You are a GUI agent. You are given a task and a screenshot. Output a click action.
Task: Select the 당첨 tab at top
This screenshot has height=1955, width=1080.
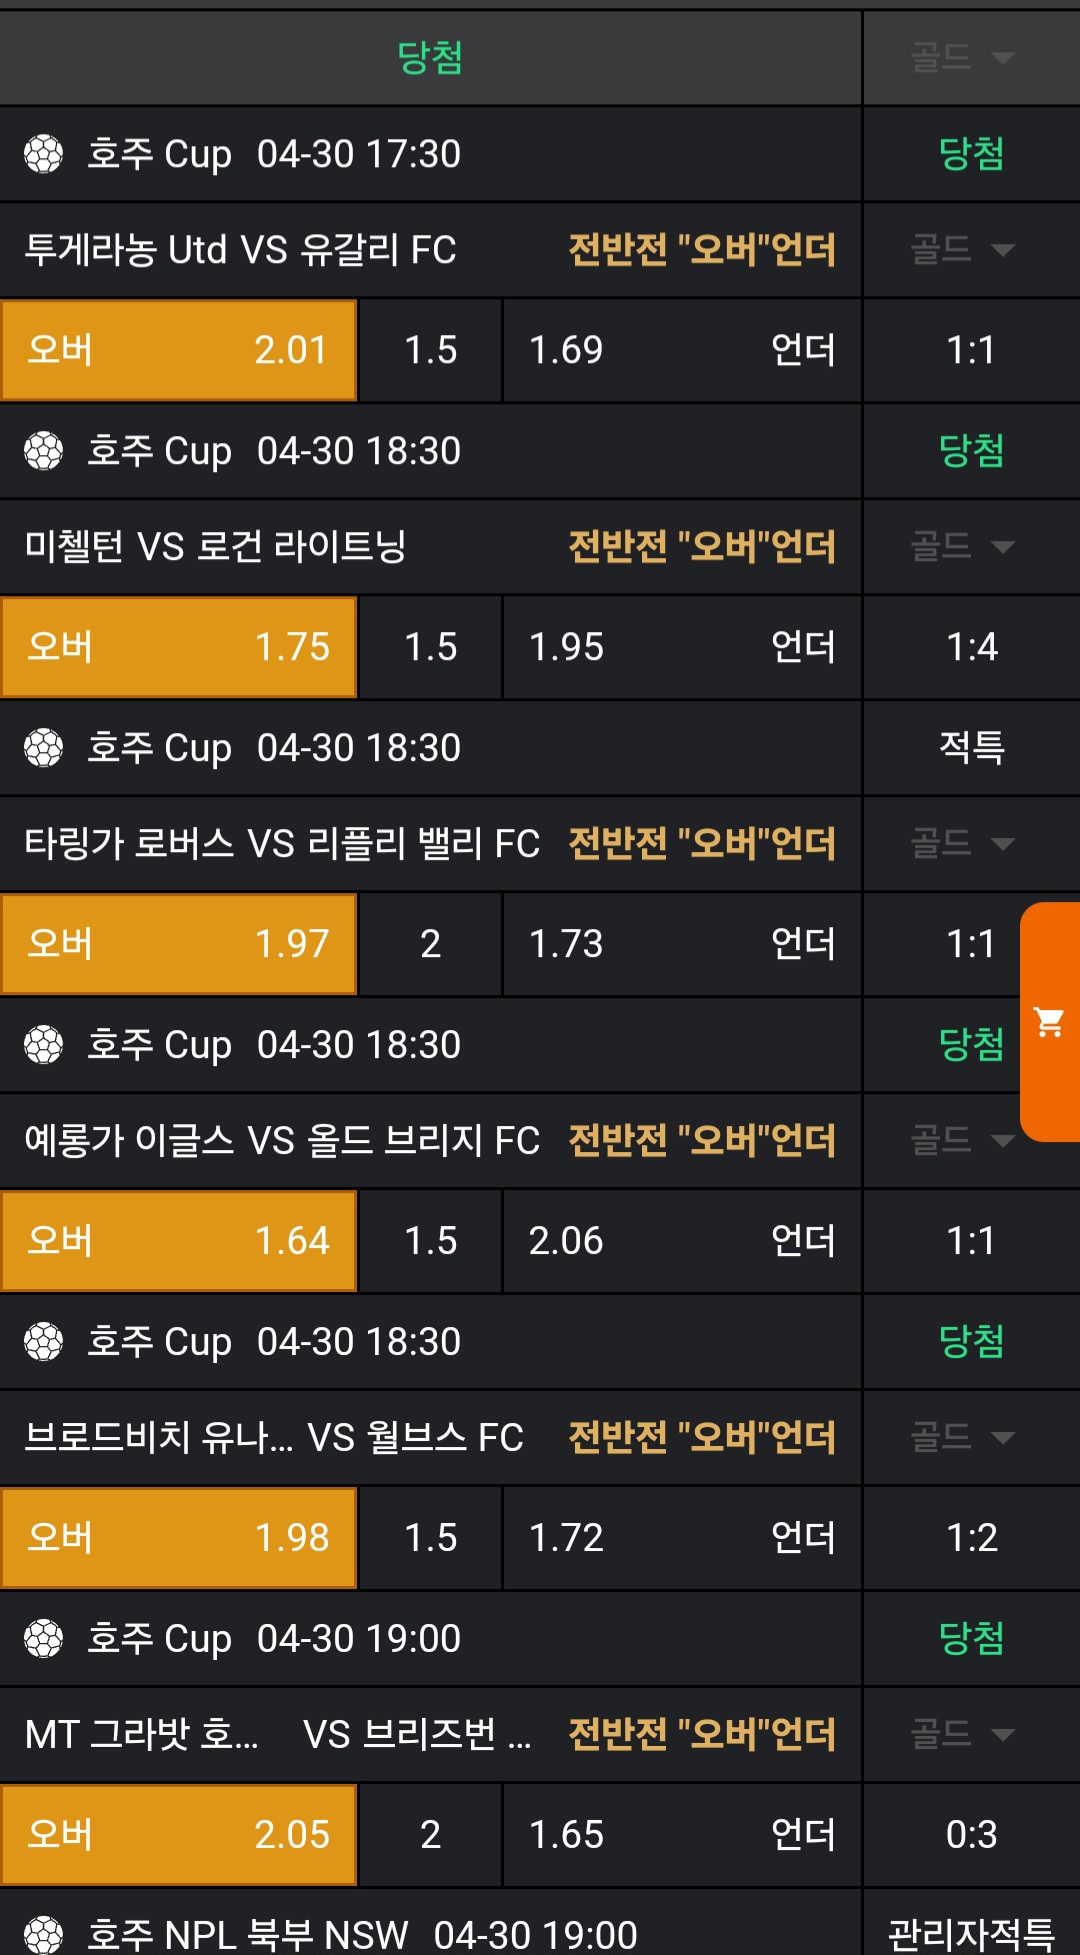[x=430, y=57]
